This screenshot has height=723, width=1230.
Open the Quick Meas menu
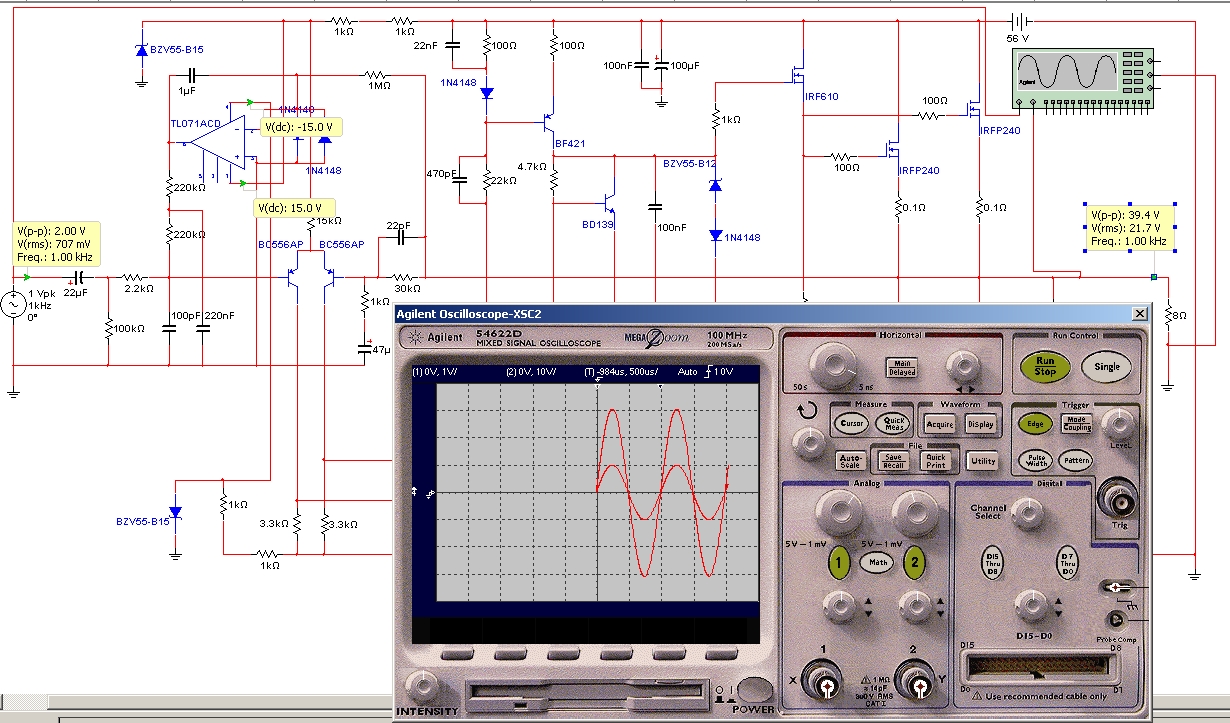coord(892,423)
